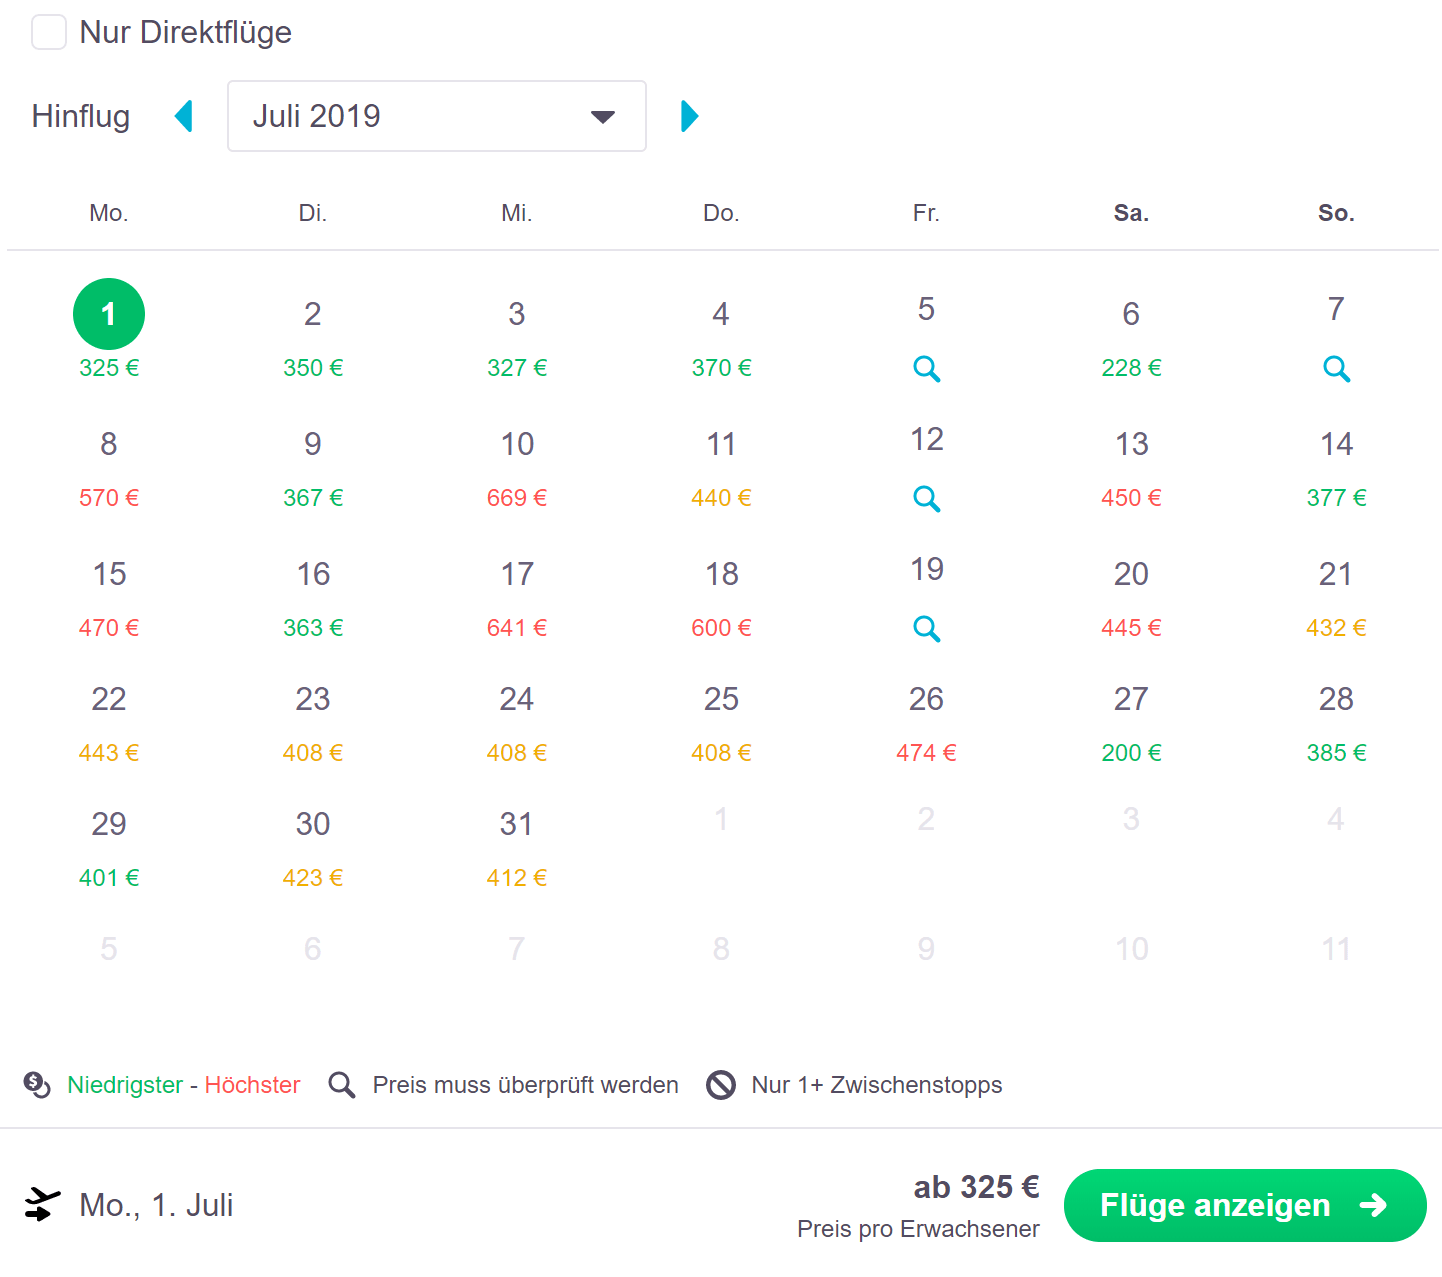This screenshot has height=1277, width=1442.
Task: Choose July 14 priced at 377 €
Action: [x=1336, y=468]
